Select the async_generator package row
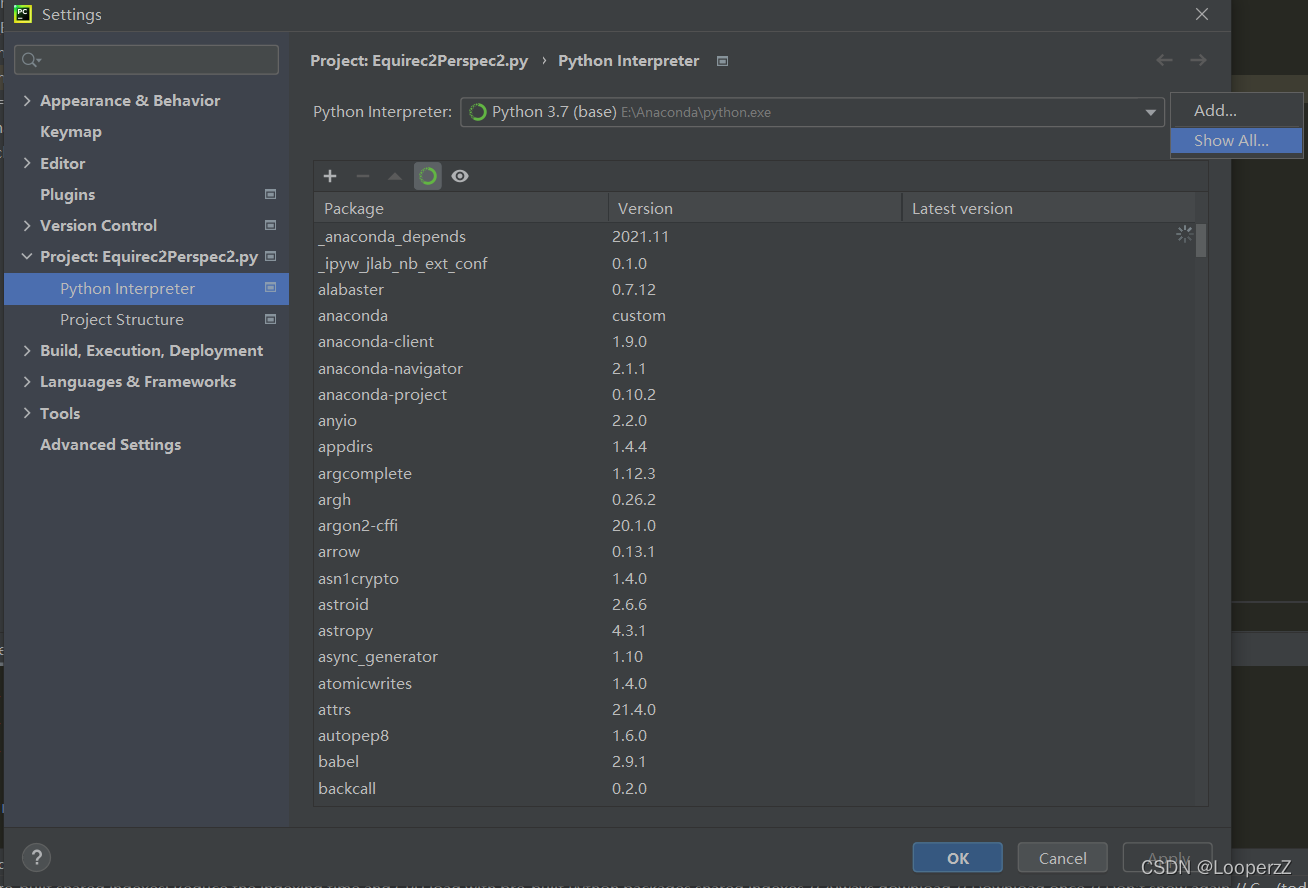 coord(755,657)
